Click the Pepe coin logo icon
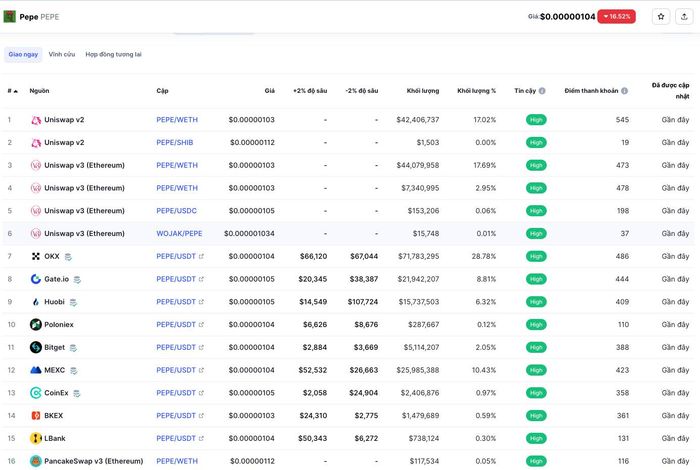Viewport: 700px width, 470px height. click(x=9, y=17)
